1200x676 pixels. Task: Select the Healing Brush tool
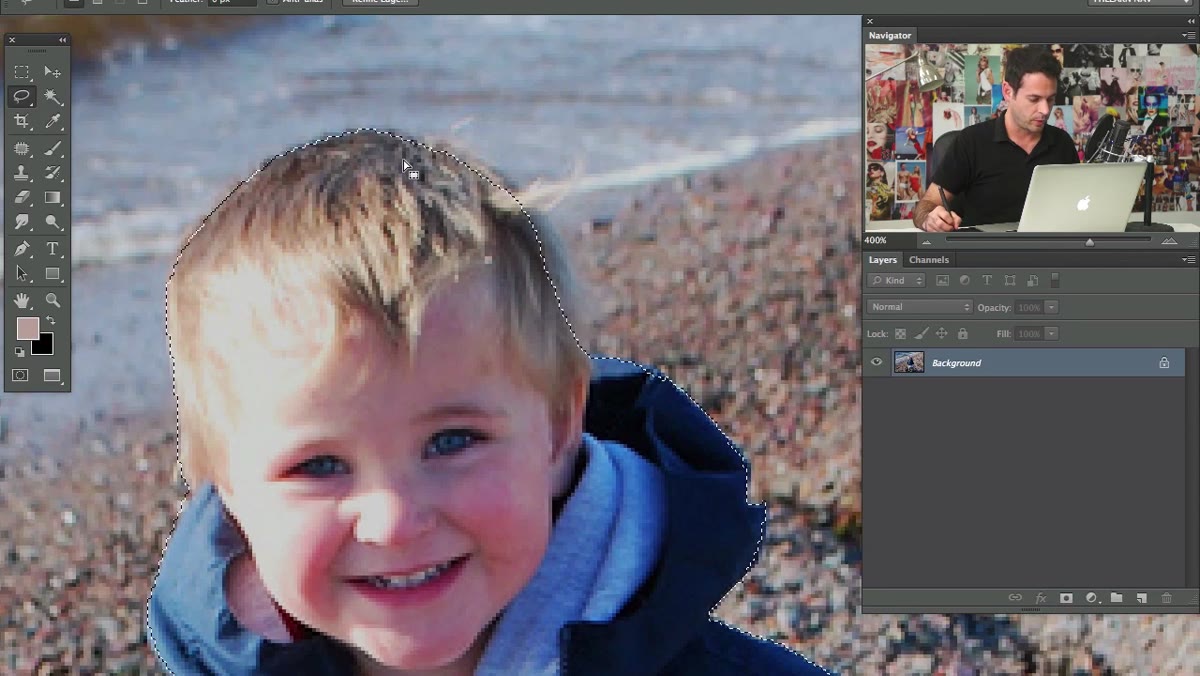click(21, 149)
